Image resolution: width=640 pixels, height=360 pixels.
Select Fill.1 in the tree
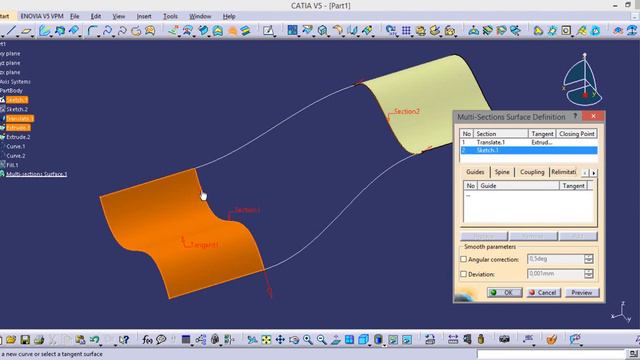point(12,165)
